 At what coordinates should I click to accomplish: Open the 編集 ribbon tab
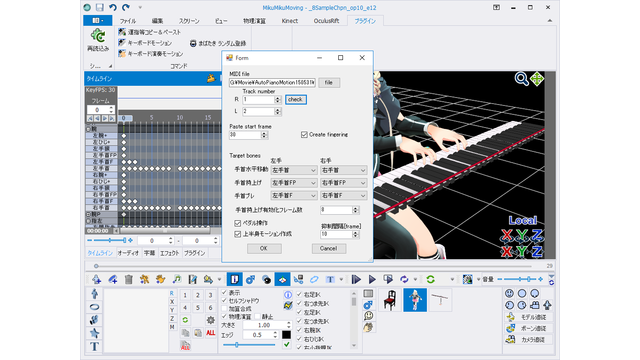(x=157, y=21)
